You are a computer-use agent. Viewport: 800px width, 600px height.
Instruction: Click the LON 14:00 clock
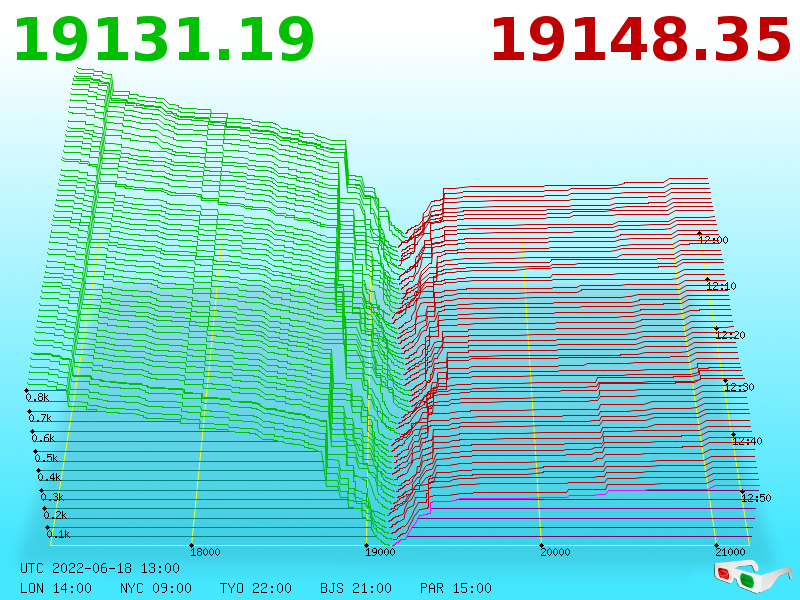pos(56,588)
